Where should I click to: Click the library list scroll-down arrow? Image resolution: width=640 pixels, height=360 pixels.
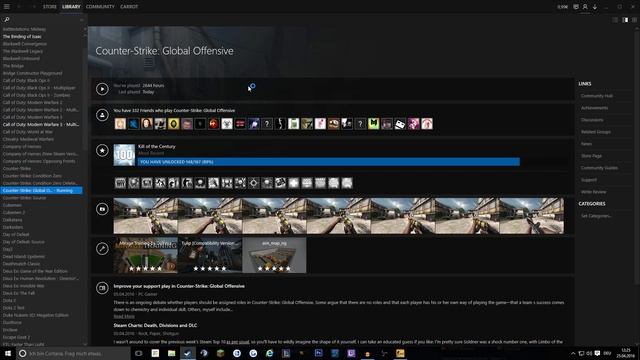(x=85, y=344)
